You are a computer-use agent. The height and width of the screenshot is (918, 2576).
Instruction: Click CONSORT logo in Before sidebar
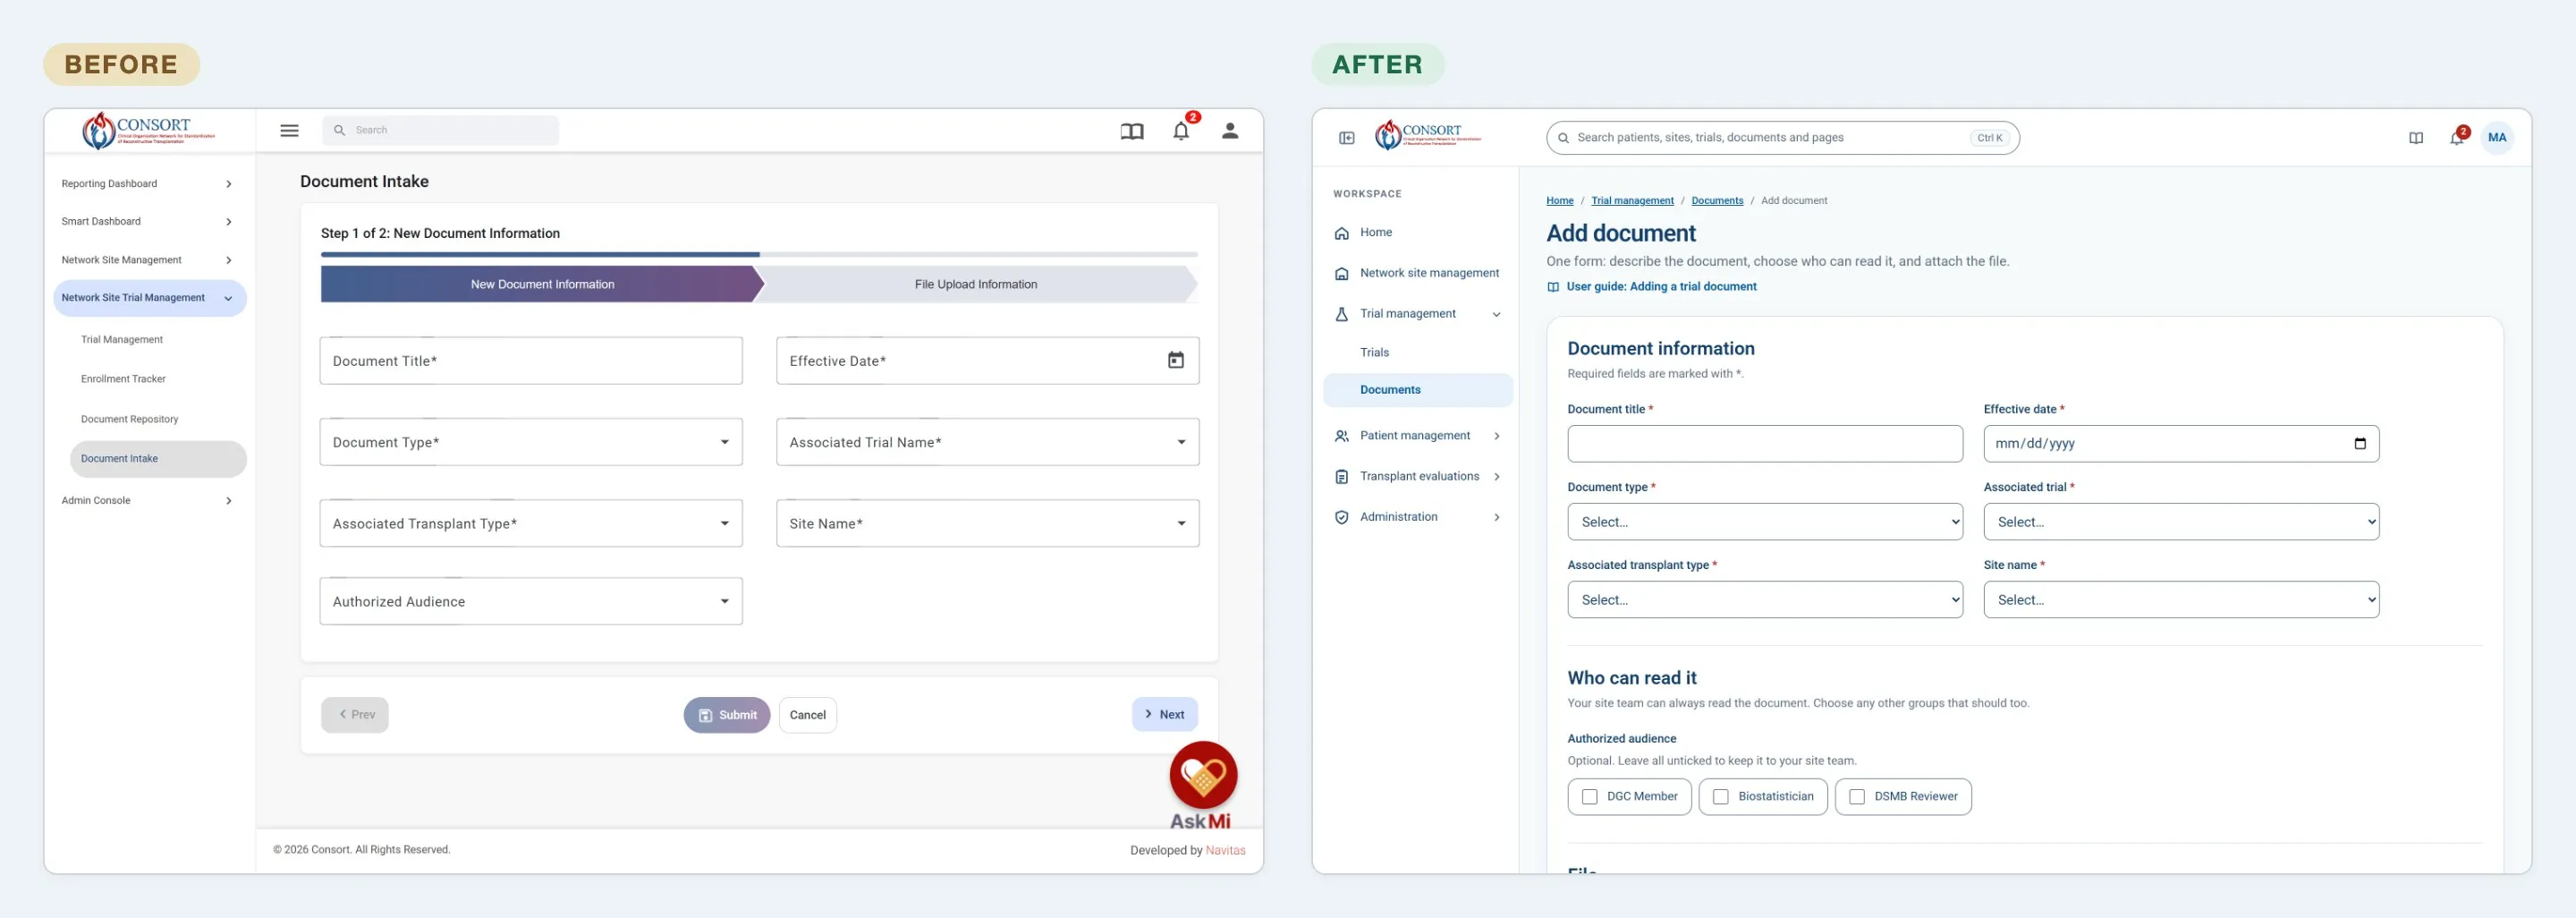point(148,130)
